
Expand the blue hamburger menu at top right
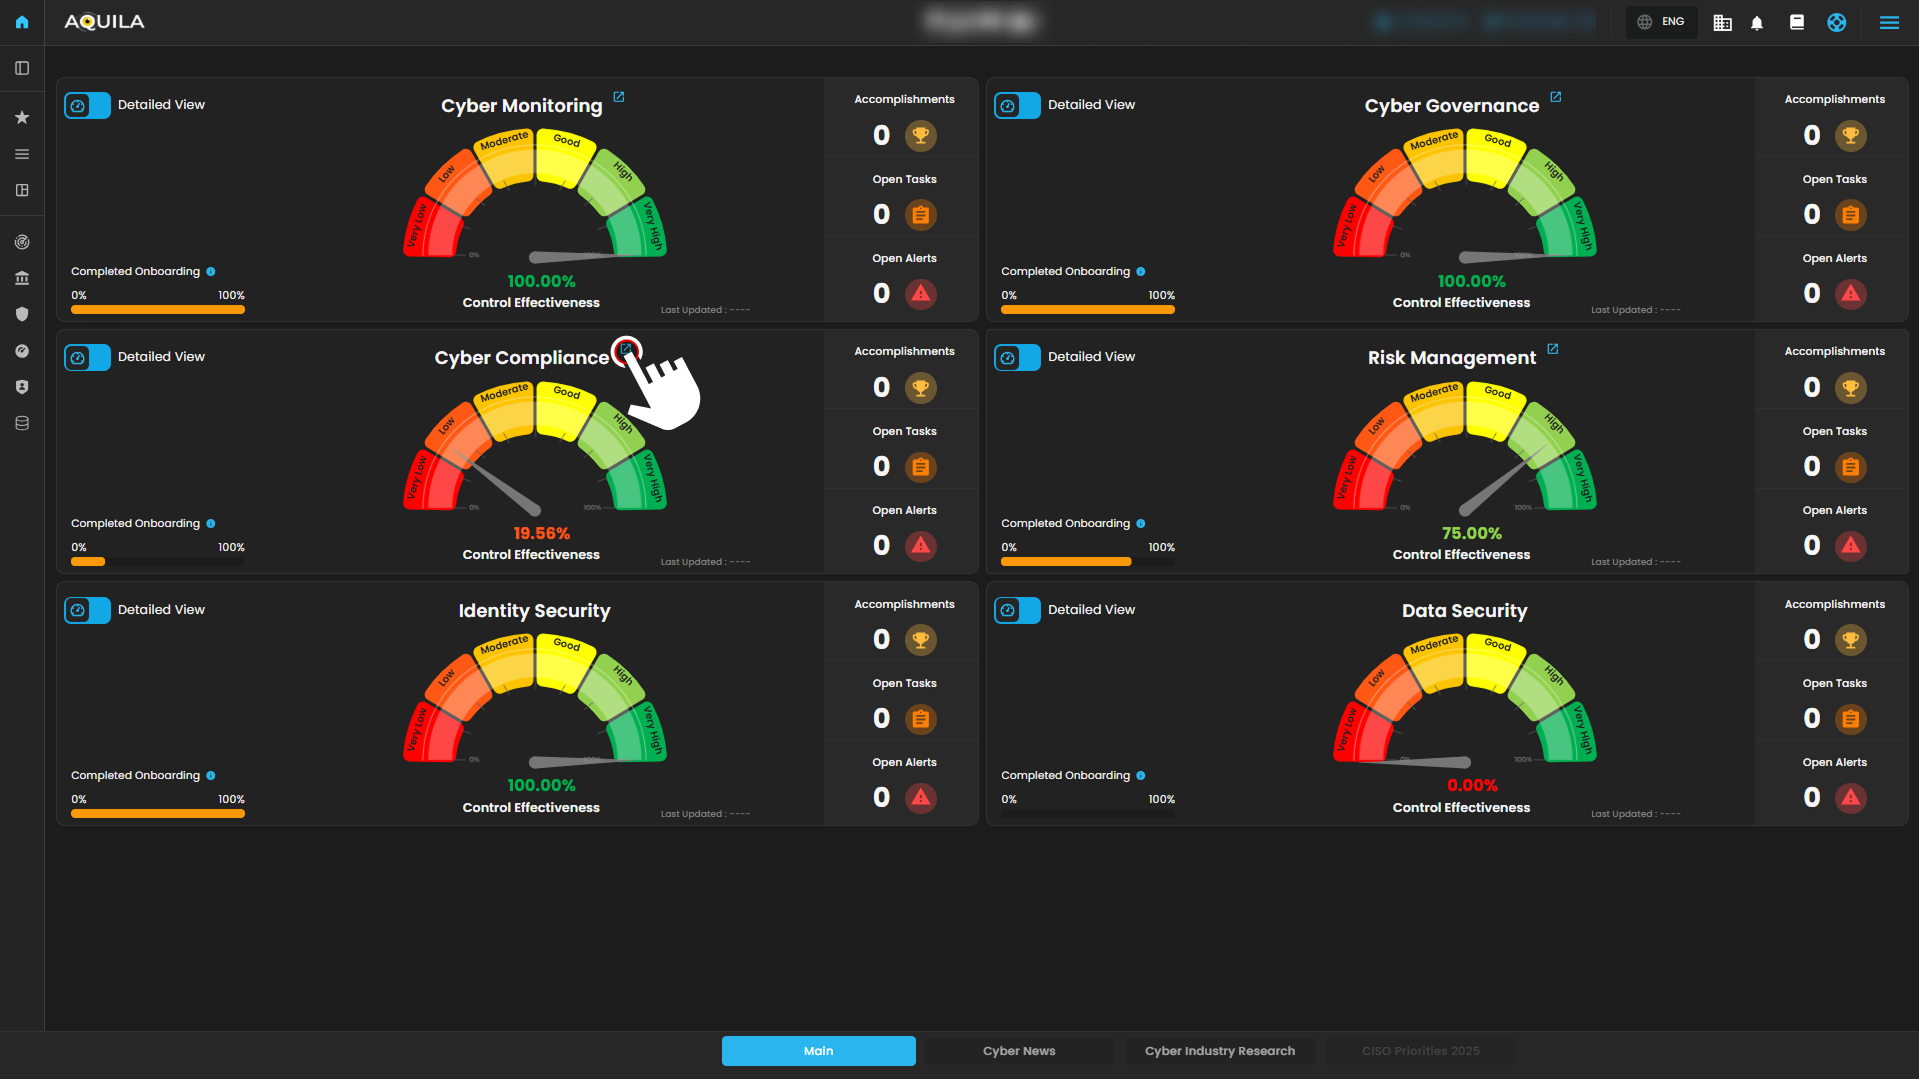coord(1889,23)
